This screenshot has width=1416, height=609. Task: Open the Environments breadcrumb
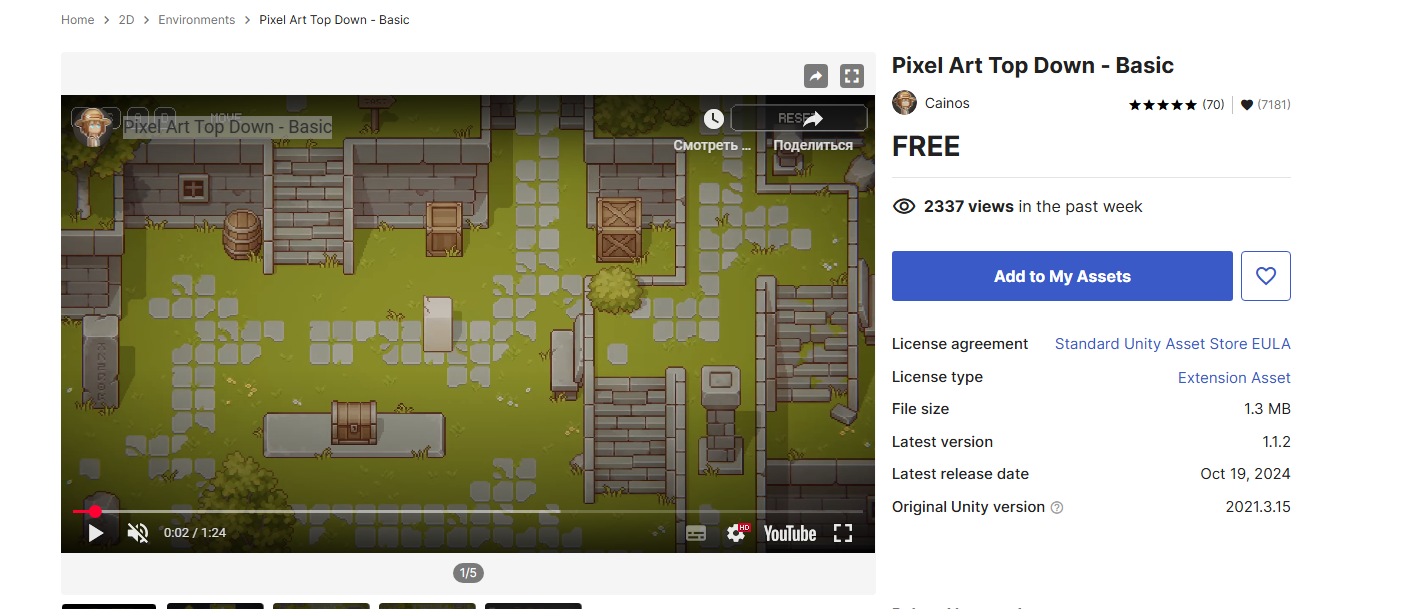197,20
